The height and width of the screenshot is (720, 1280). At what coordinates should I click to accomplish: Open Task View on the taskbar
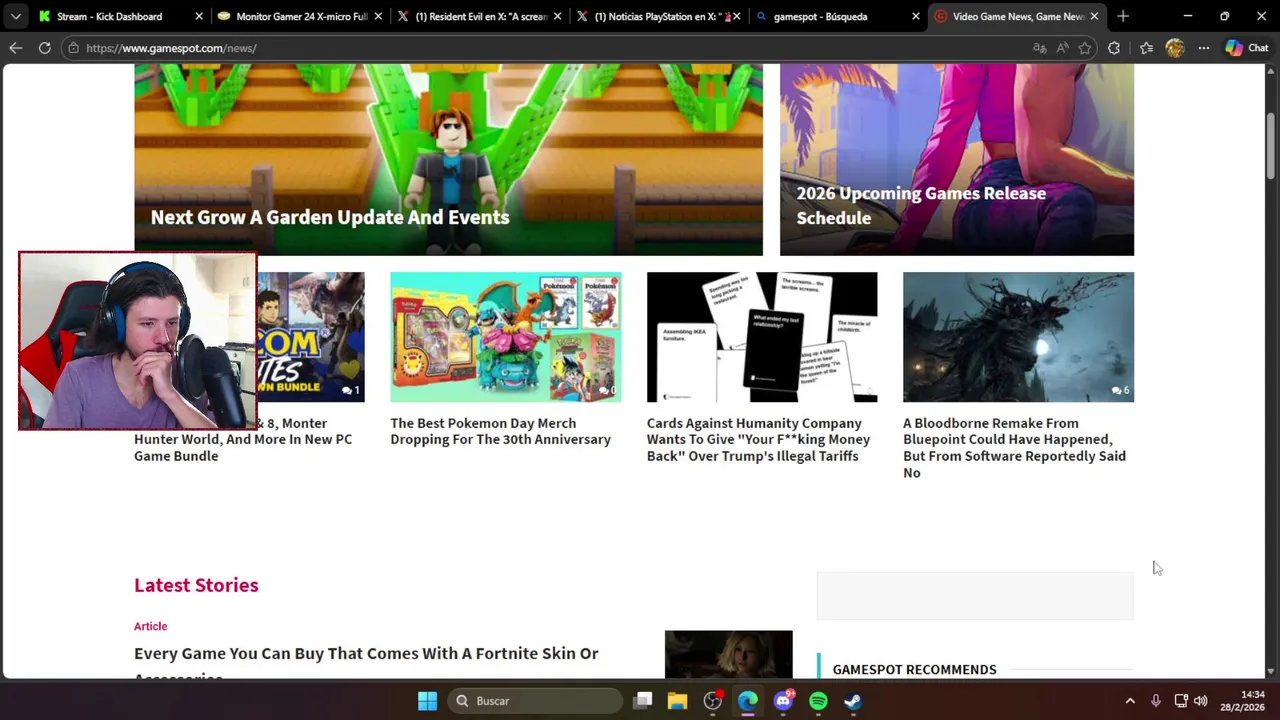[643, 701]
